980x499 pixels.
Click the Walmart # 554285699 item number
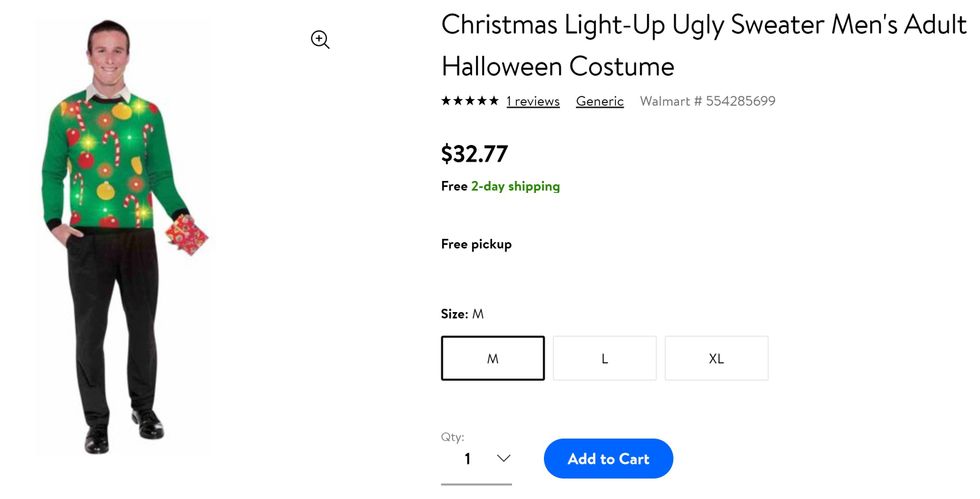click(707, 102)
